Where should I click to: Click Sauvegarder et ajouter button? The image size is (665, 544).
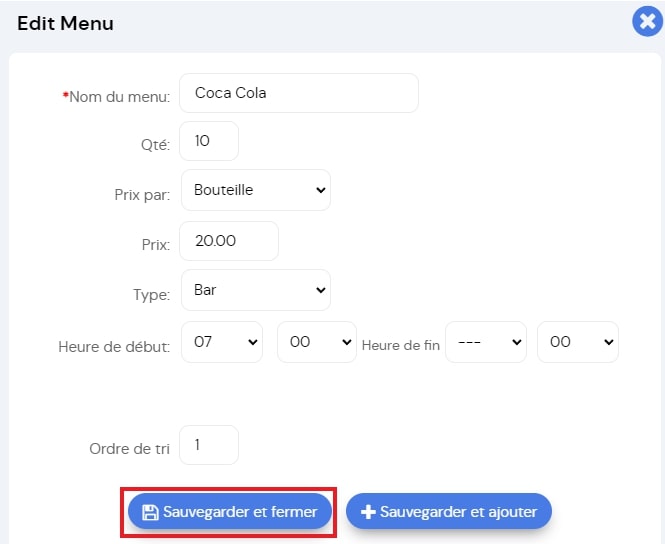tap(449, 511)
